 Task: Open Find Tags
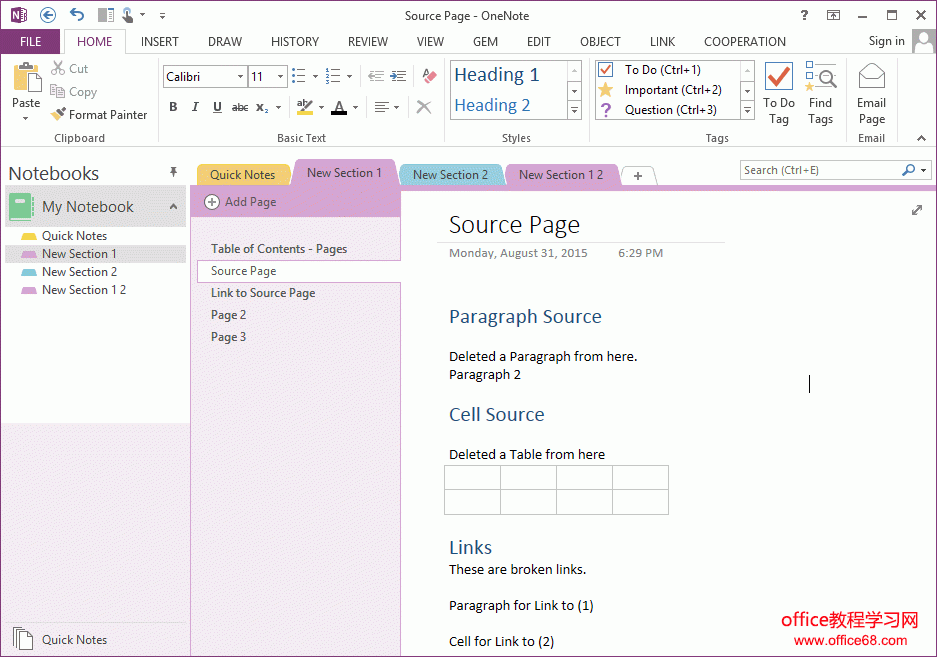pos(820,95)
